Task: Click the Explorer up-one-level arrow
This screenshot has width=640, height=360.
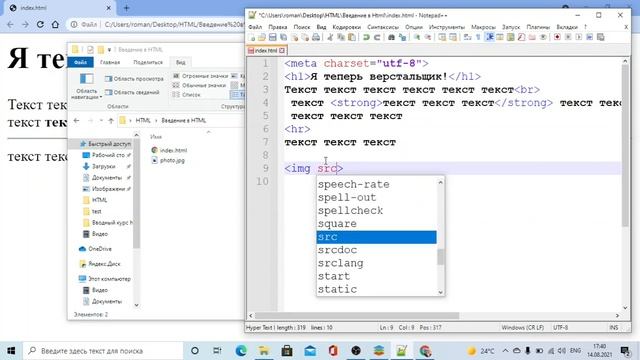Action: [111, 121]
